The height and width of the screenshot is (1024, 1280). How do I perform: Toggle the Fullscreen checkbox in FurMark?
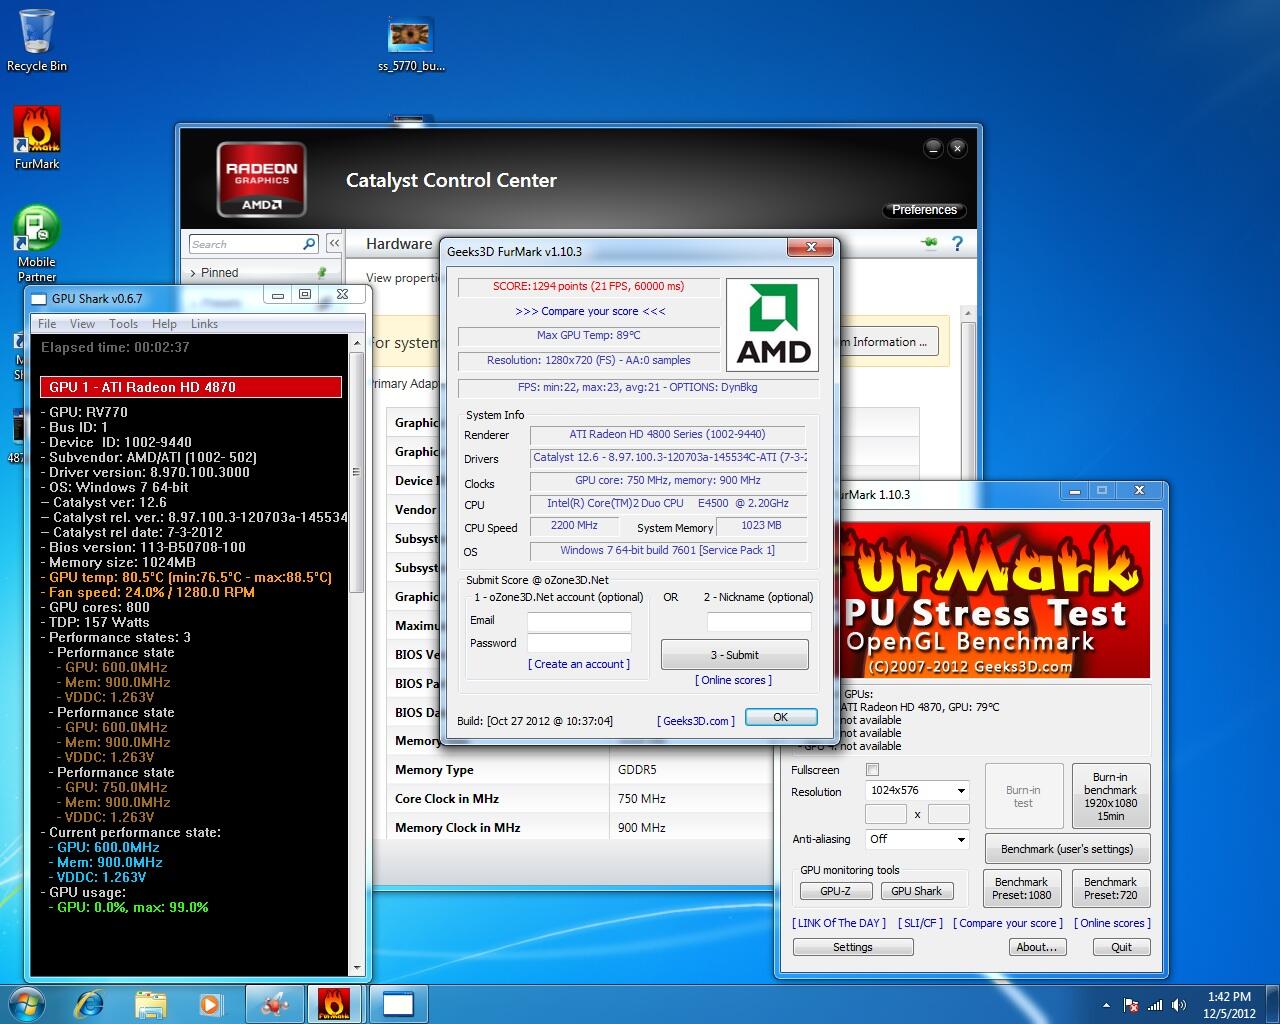click(x=872, y=770)
